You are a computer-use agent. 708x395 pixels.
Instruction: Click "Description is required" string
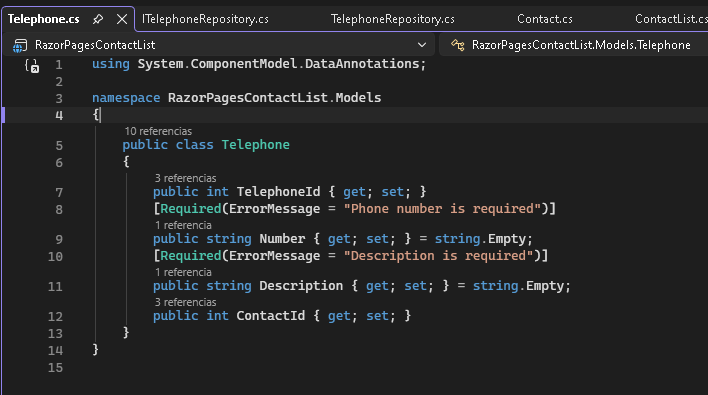[x=438, y=256]
